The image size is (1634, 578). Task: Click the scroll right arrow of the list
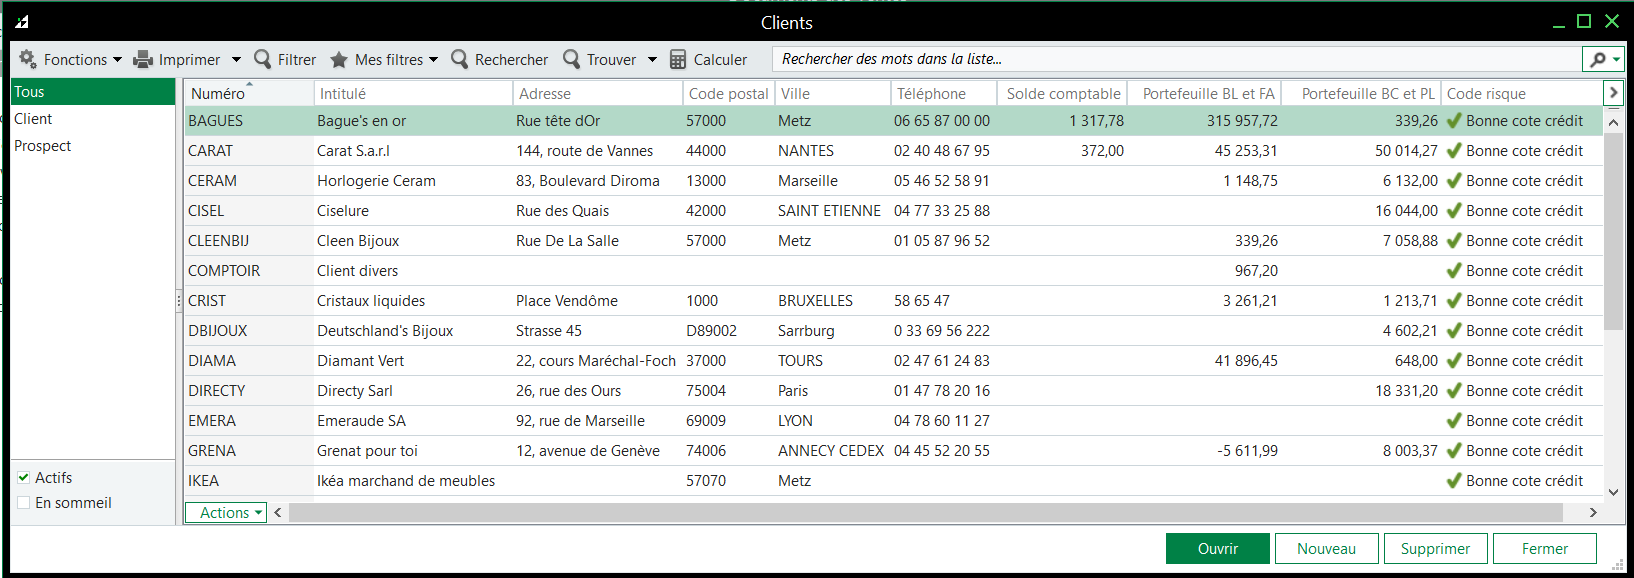tap(1593, 513)
